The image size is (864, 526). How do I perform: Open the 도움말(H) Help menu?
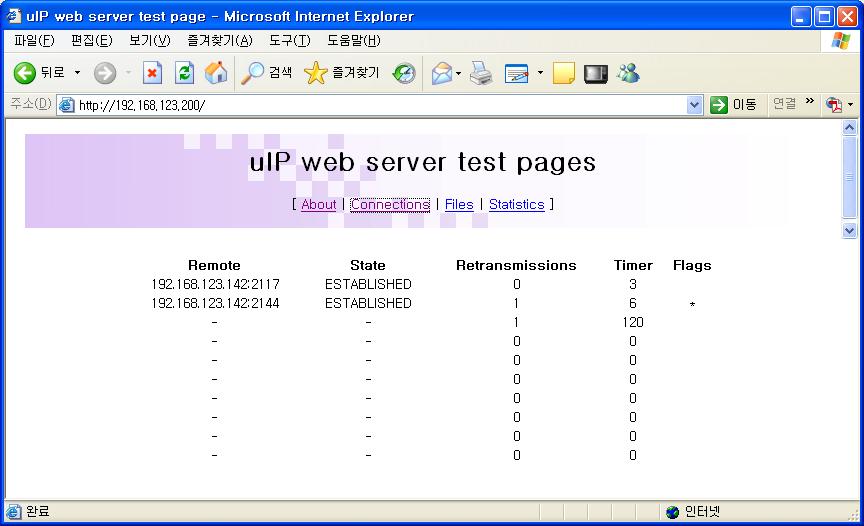pos(353,41)
